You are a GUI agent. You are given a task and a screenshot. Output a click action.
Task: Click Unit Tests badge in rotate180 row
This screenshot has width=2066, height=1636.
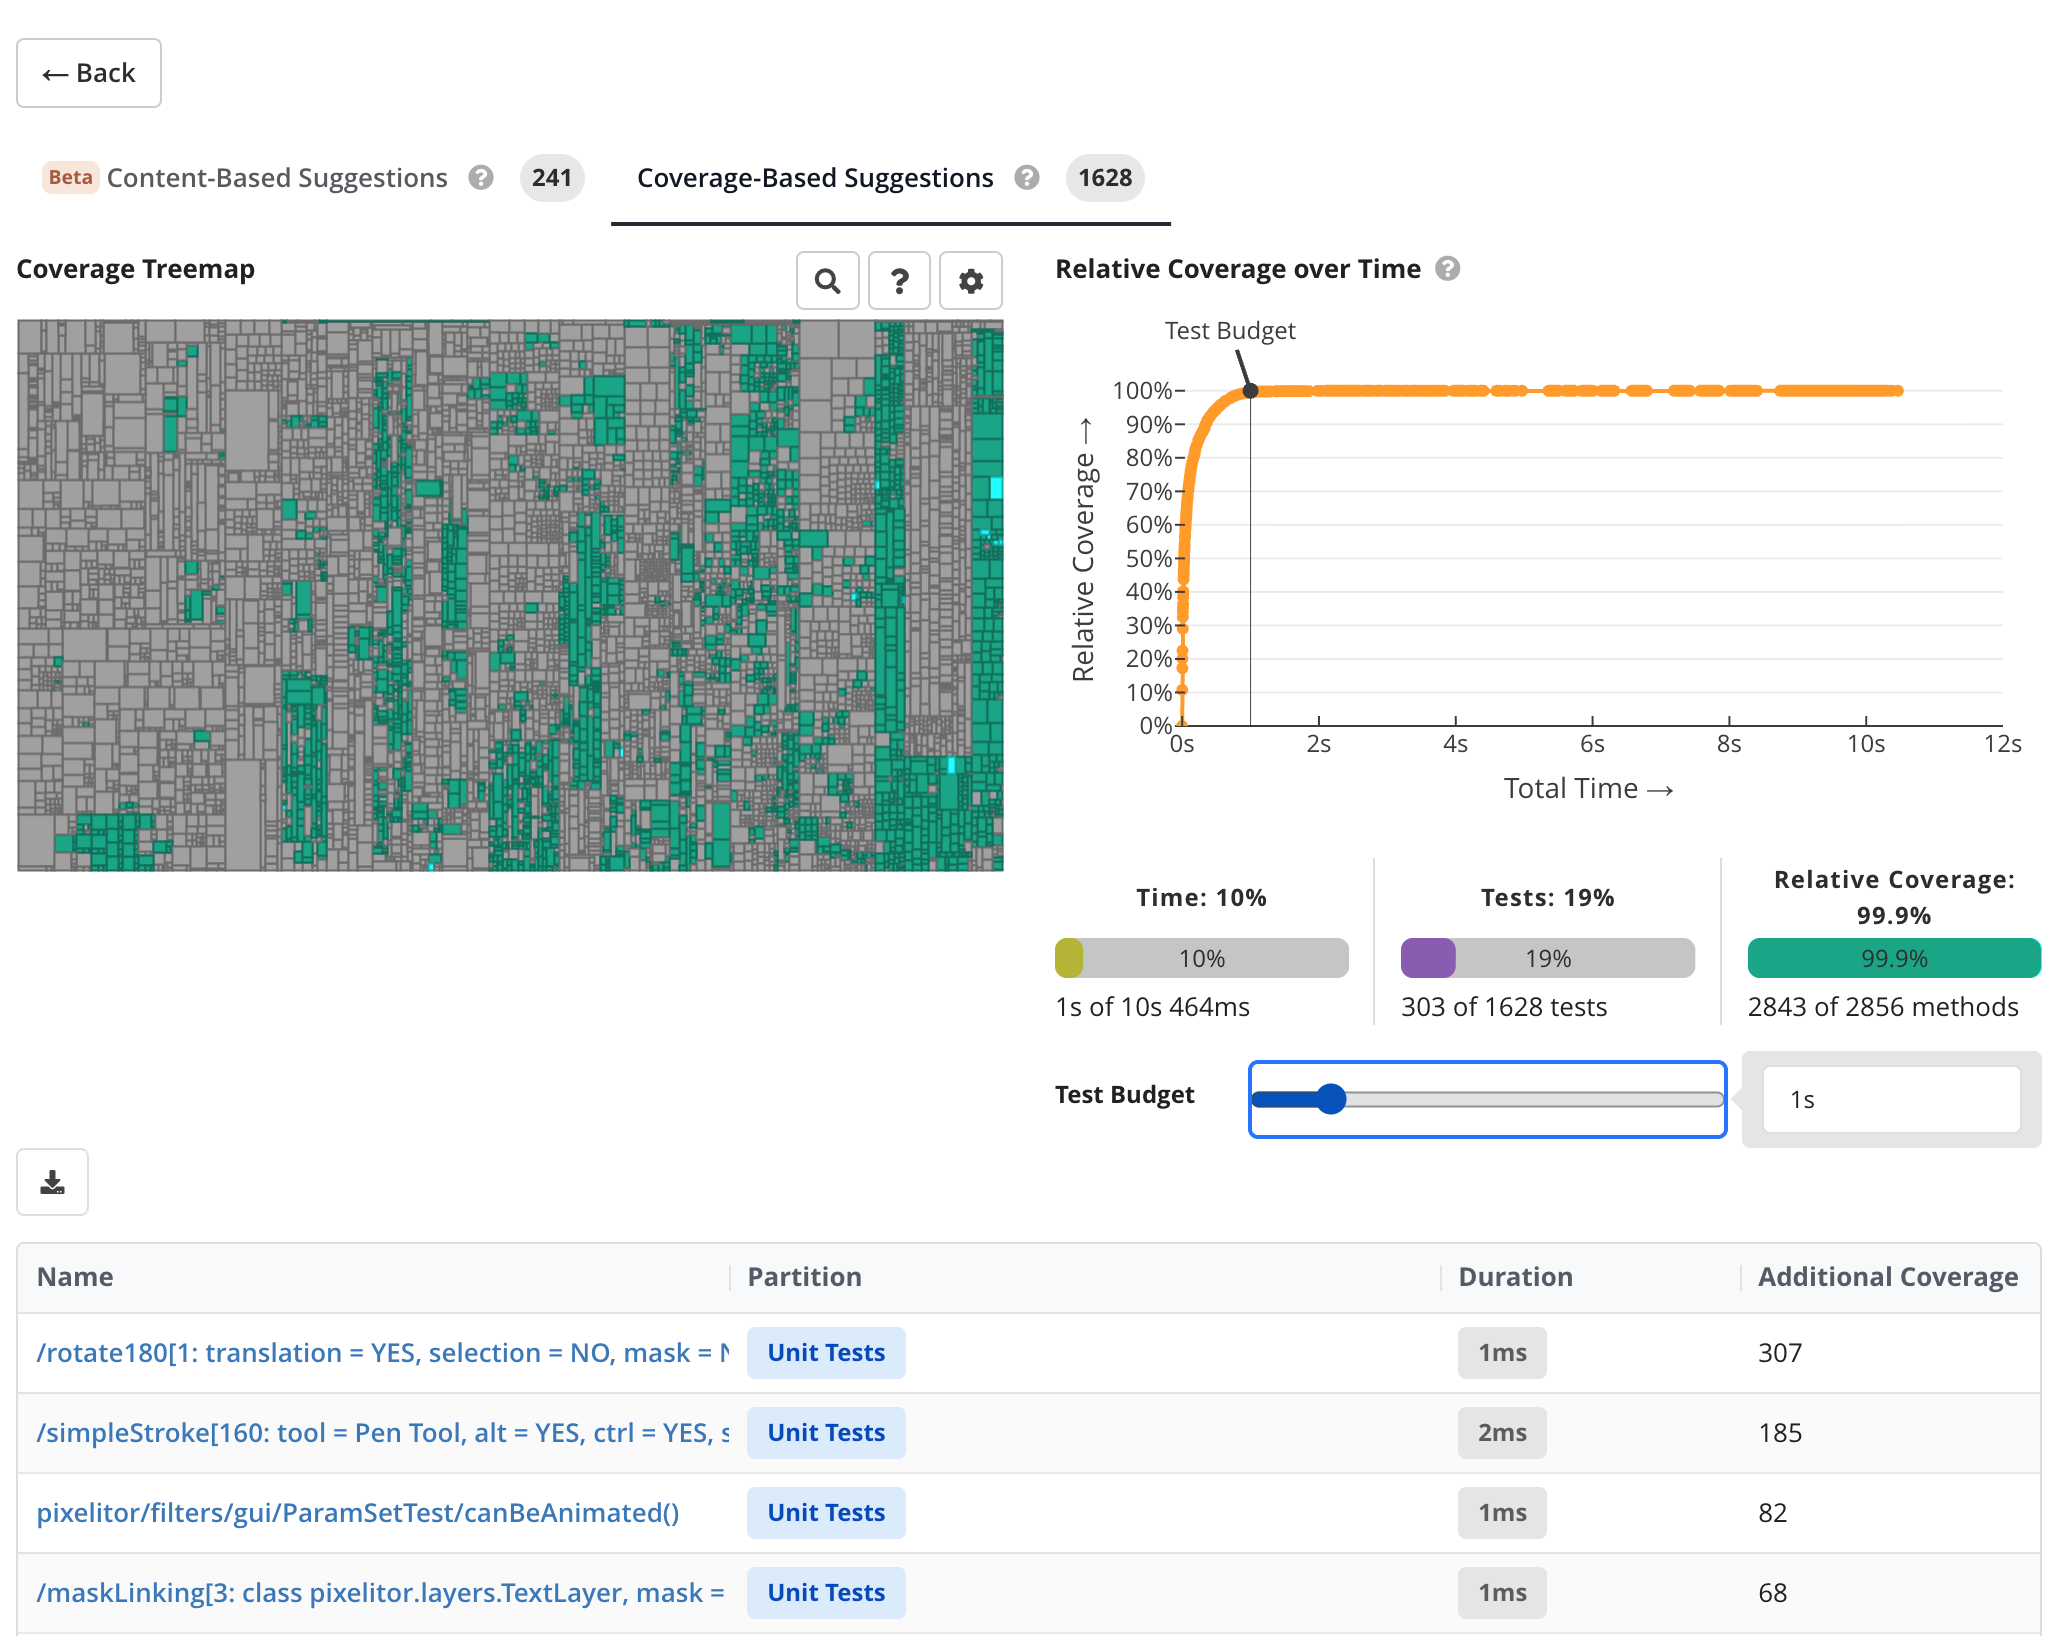point(826,1353)
